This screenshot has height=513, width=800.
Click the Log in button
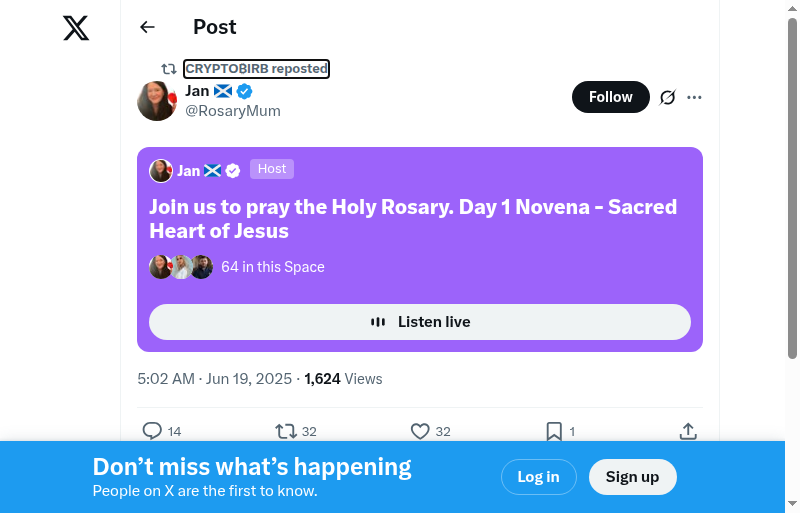pyautogui.click(x=538, y=477)
